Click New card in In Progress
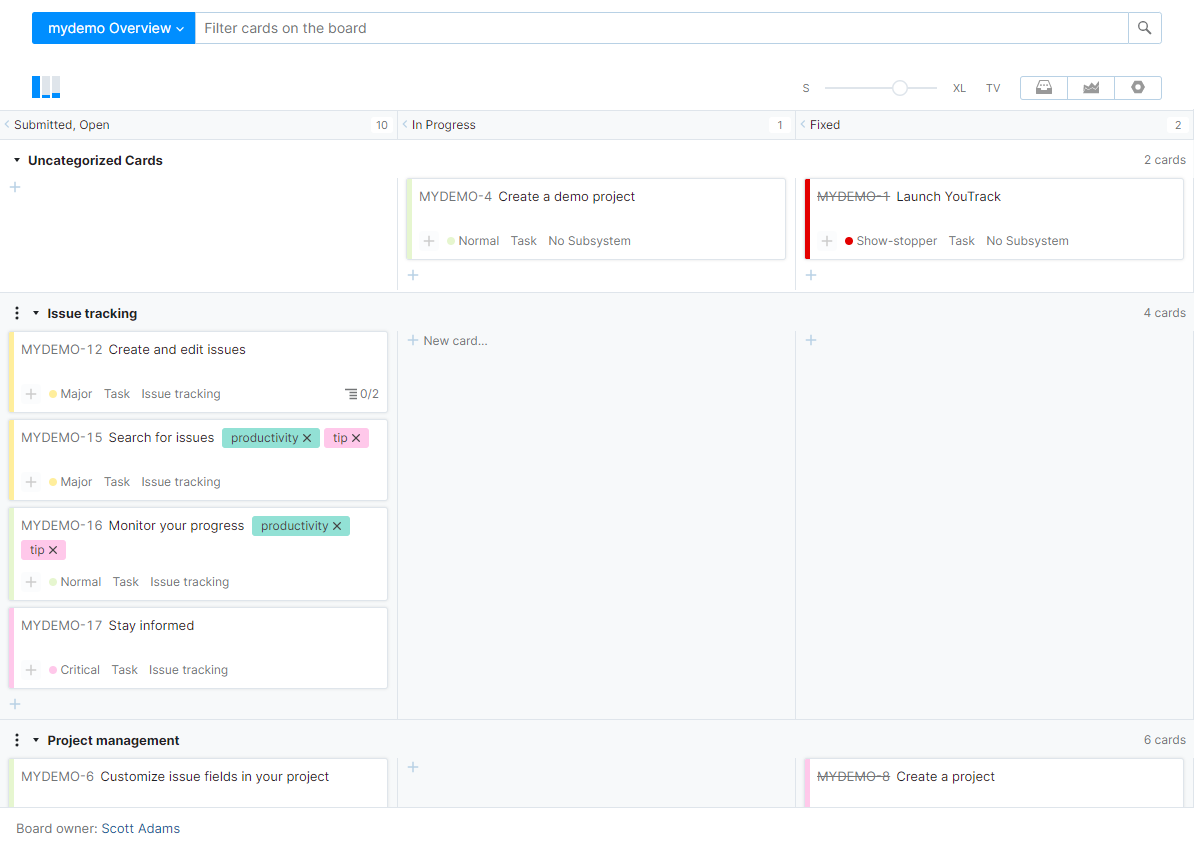This screenshot has height=863, width=1194. tap(448, 341)
